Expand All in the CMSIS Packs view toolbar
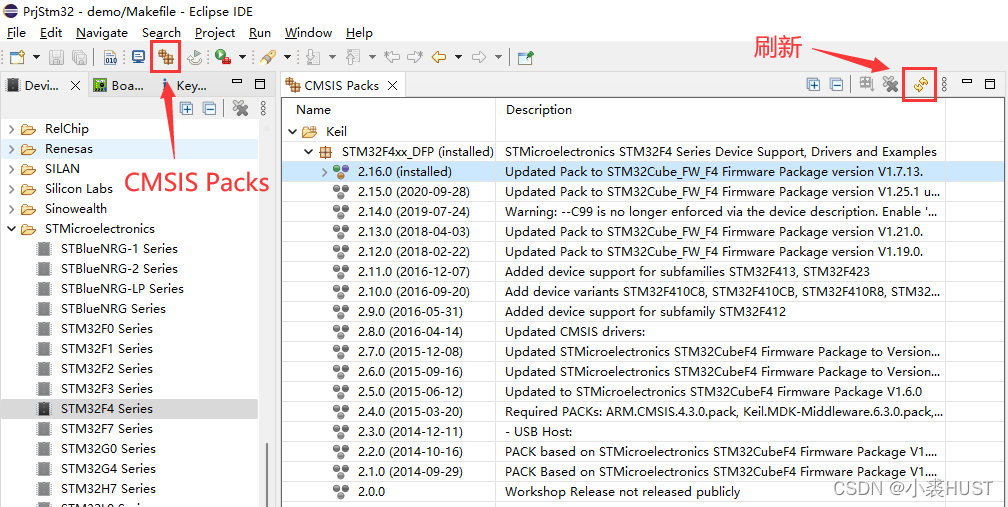This screenshot has width=1008, height=507. tap(813, 84)
